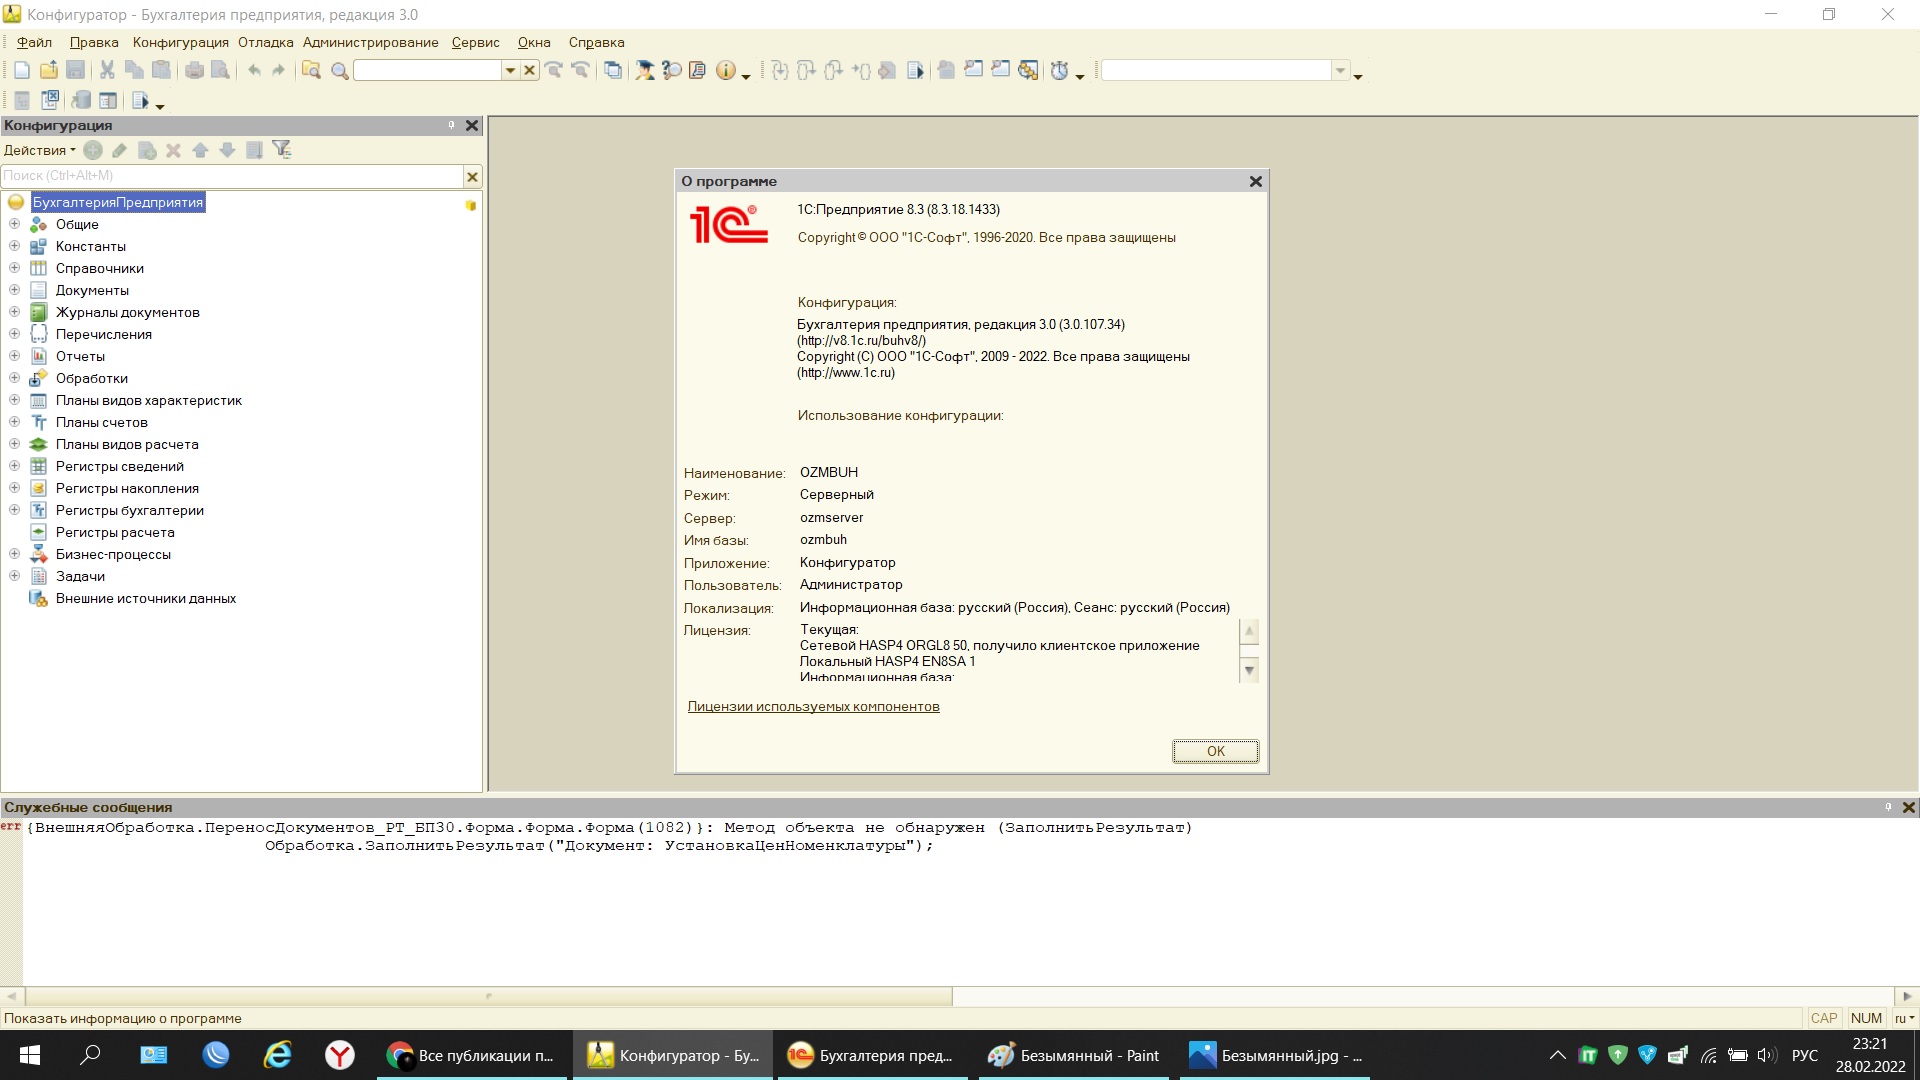Image resolution: width=1920 pixels, height=1080 pixels.
Task: Clear the toolbar search field with X
Action: tap(530, 70)
